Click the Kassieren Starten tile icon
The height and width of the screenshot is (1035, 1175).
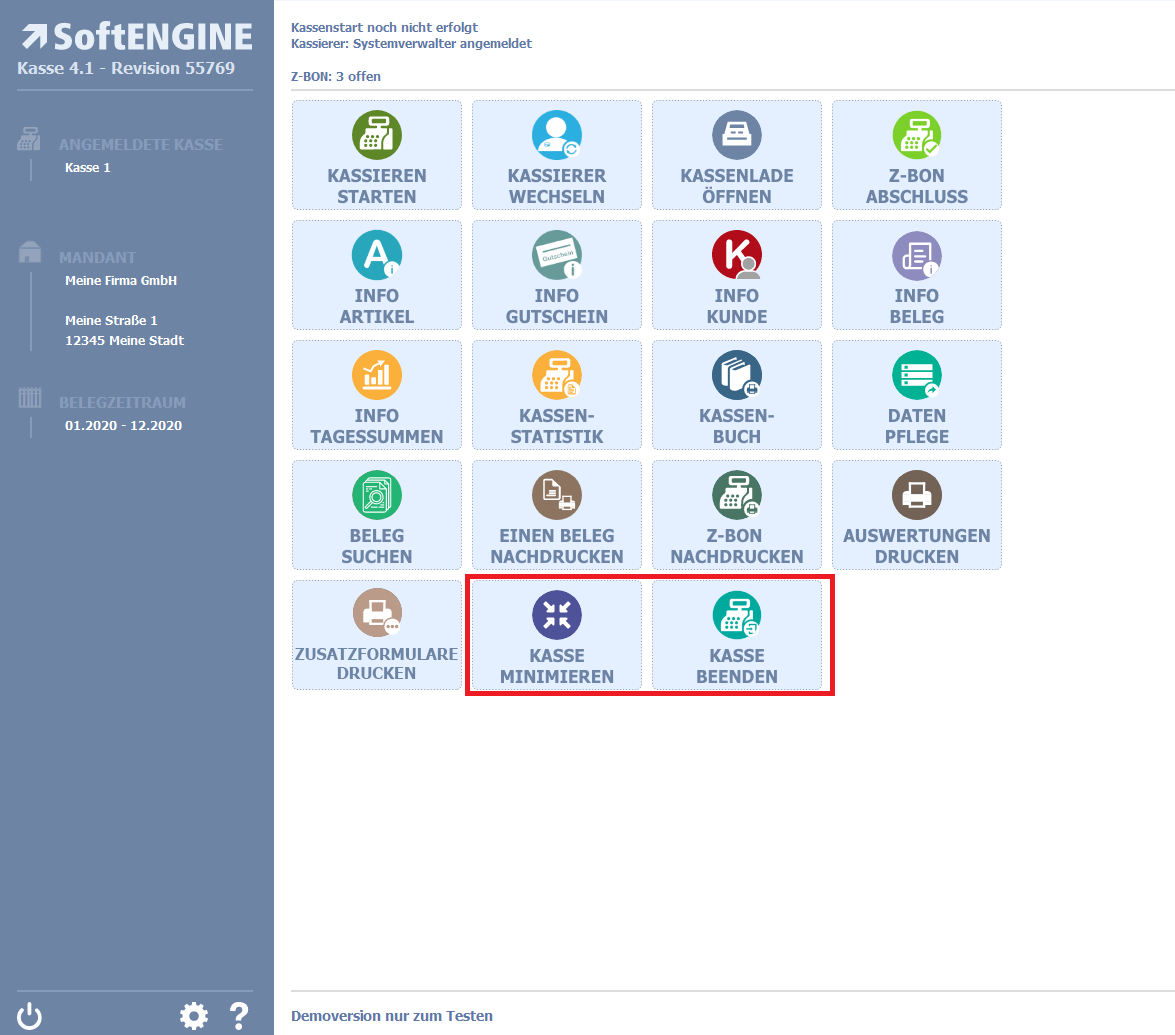(x=377, y=135)
